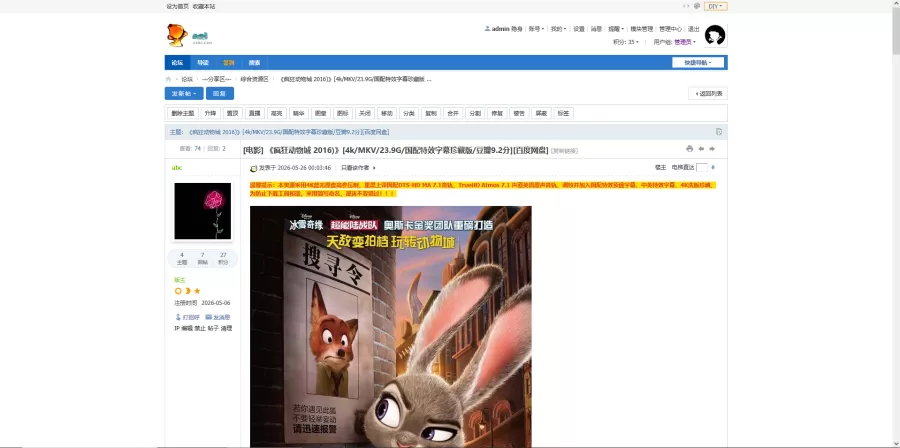The image size is (900, 448).
Task: Expand 只看该作者 author filter arrow
Action: tap(374, 168)
